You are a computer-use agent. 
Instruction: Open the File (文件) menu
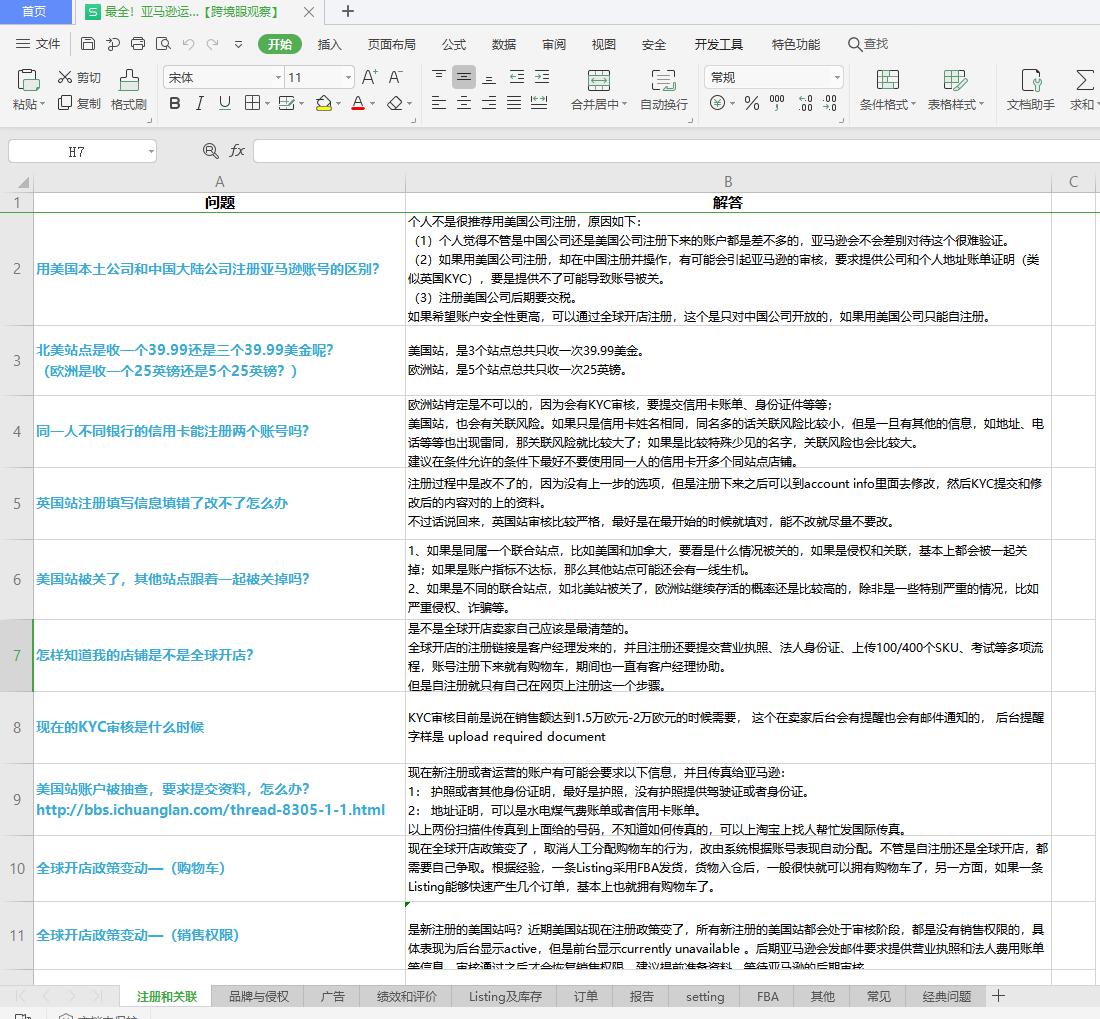point(39,44)
